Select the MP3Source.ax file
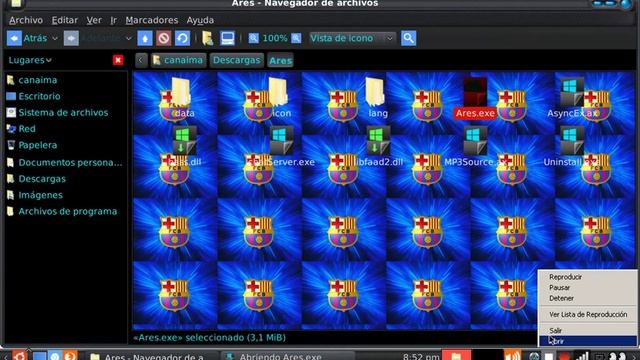The image size is (640, 360). (x=475, y=146)
